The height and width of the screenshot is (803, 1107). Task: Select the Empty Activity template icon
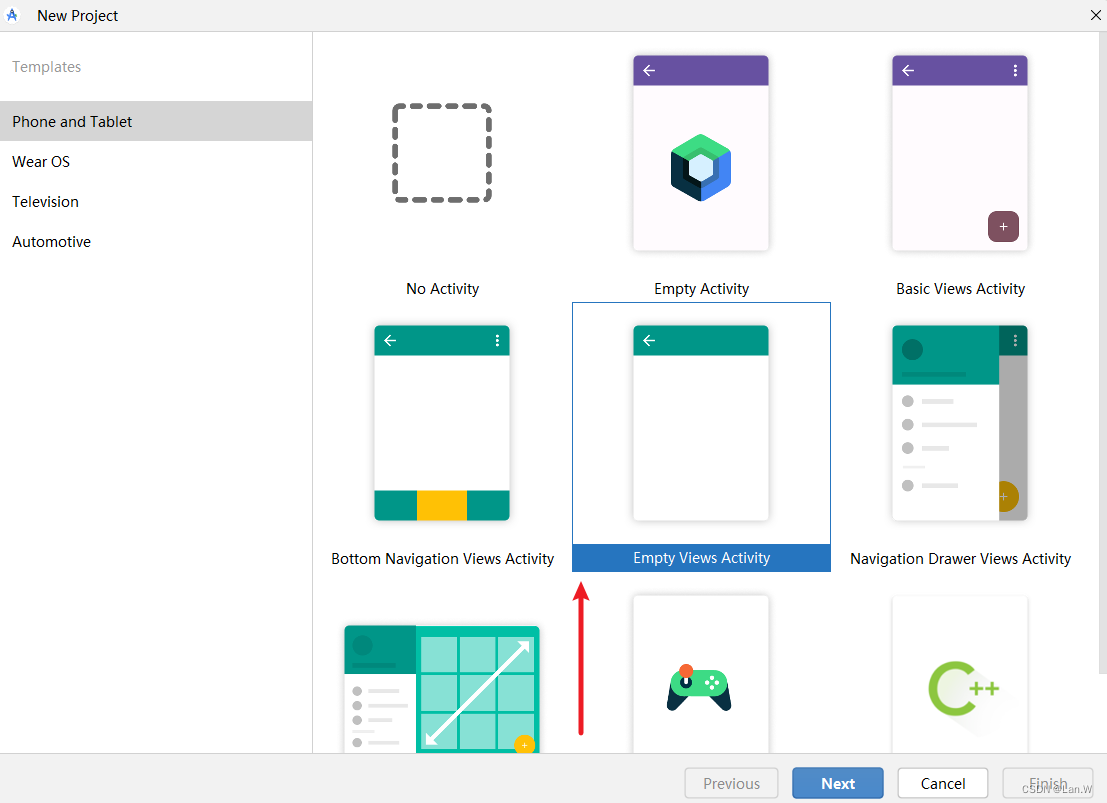tap(700, 152)
